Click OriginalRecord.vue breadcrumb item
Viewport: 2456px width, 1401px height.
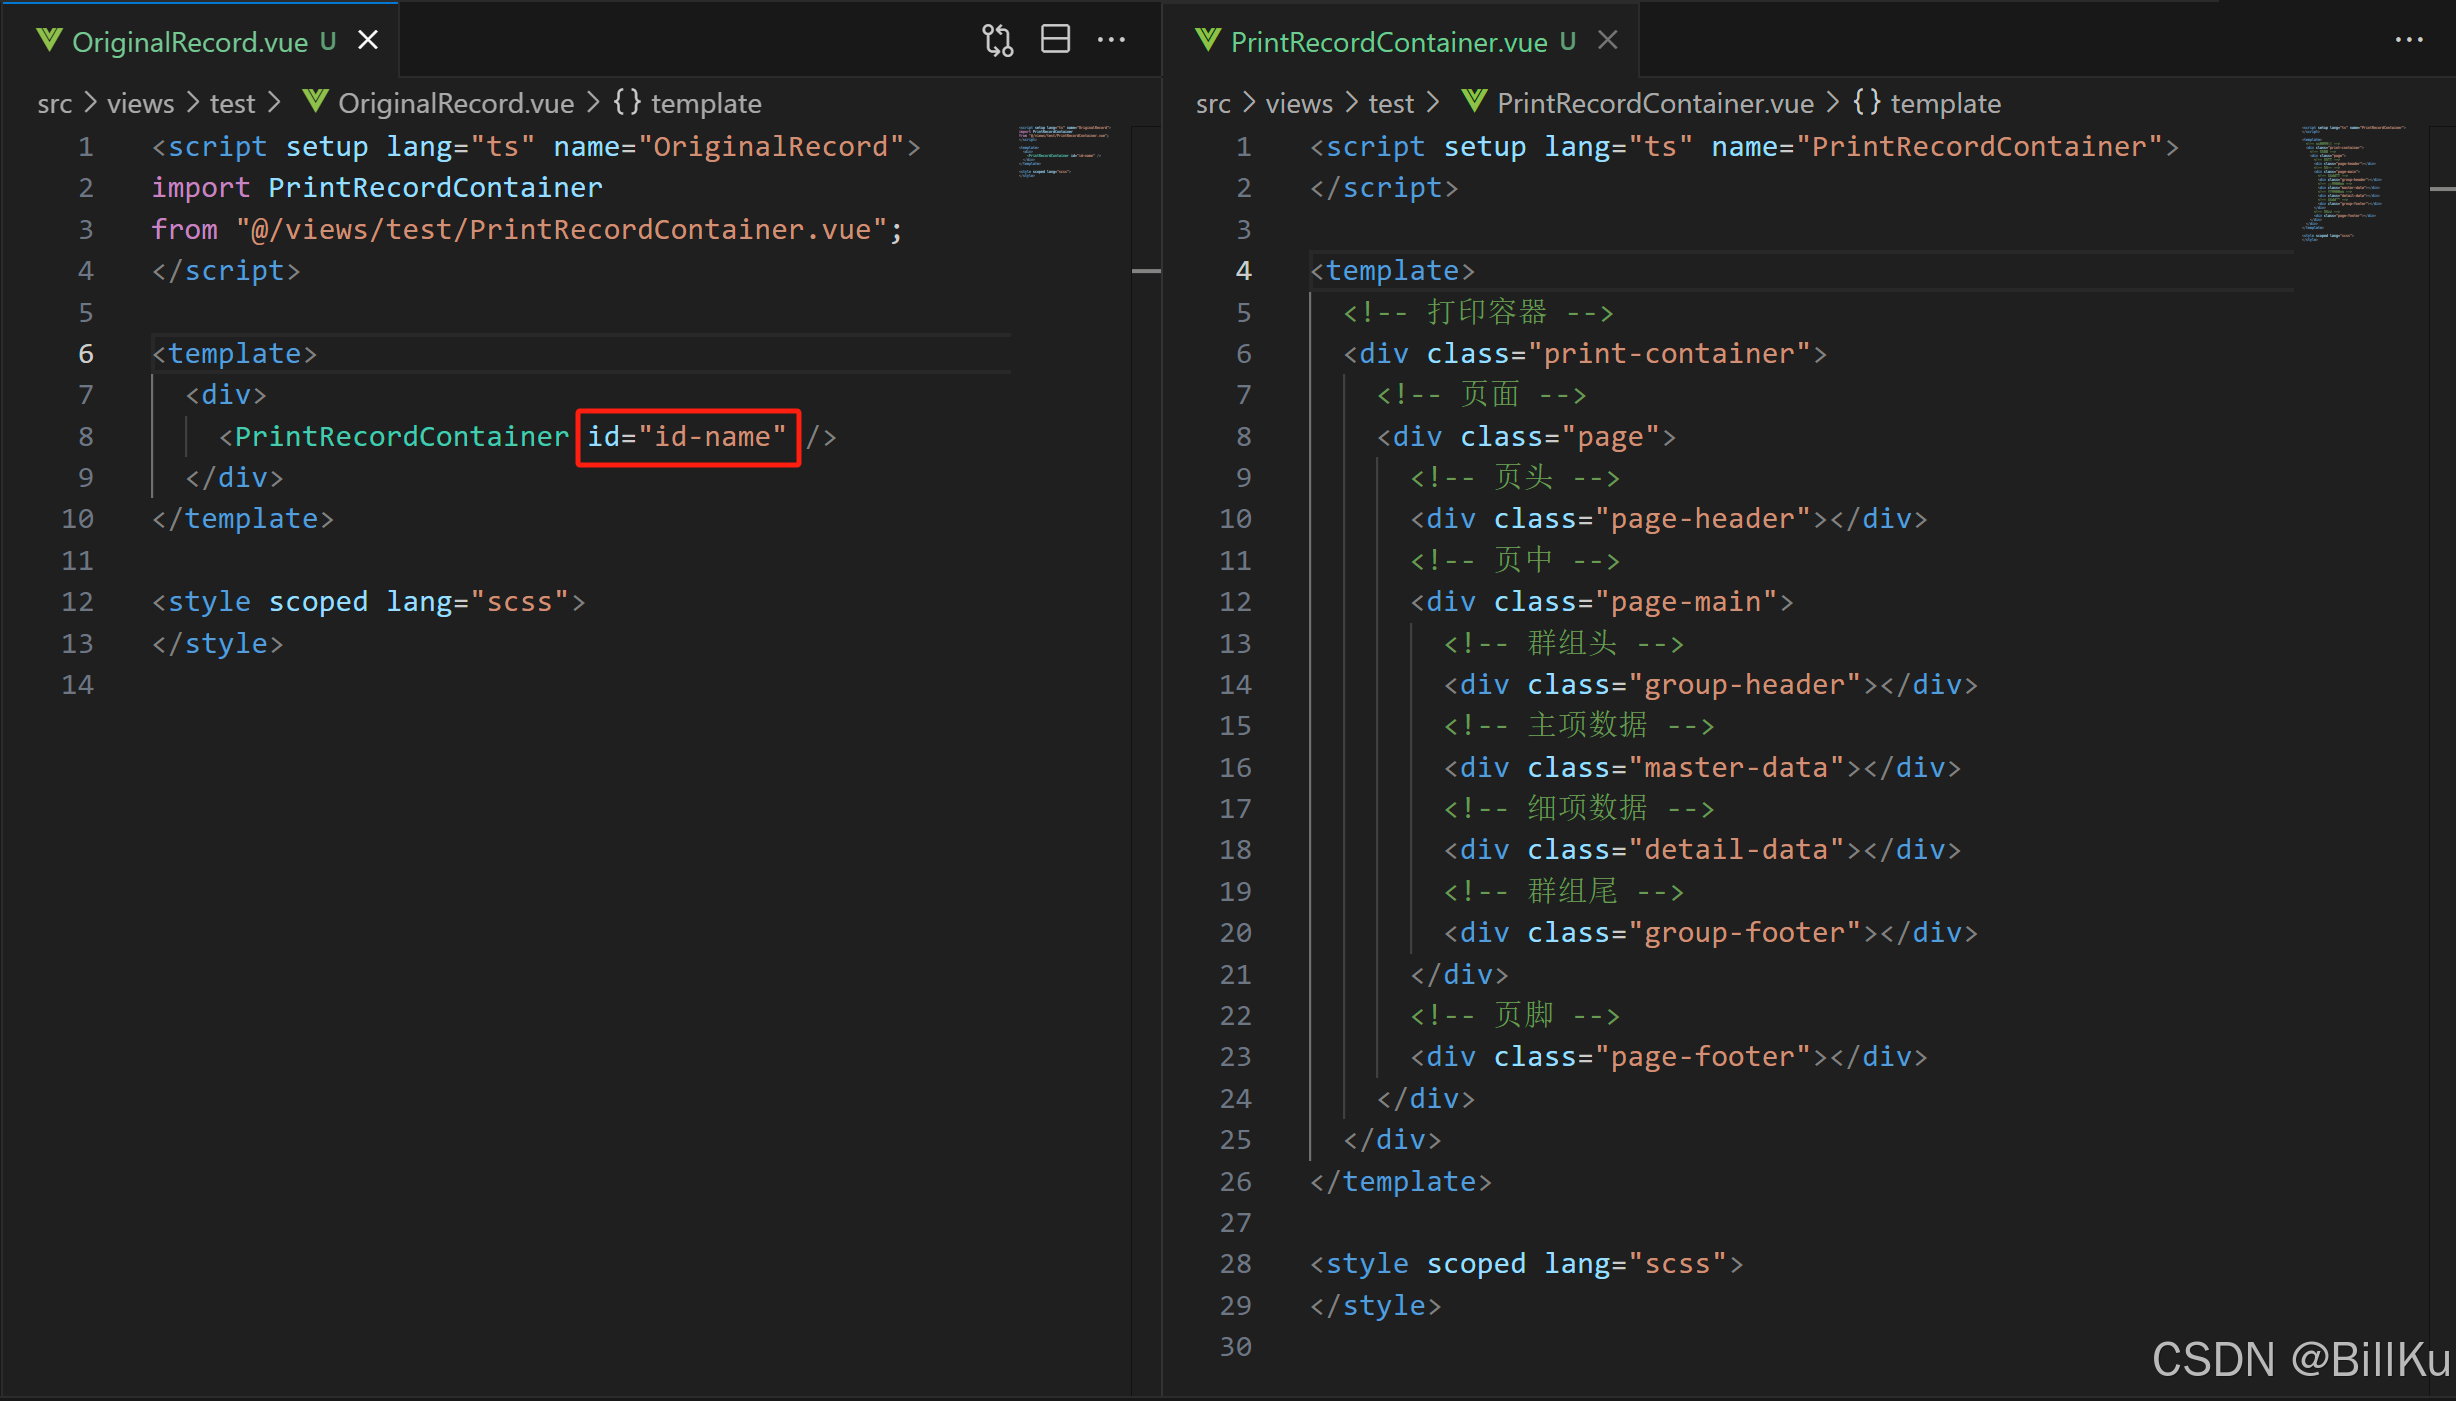pos(455,103)
